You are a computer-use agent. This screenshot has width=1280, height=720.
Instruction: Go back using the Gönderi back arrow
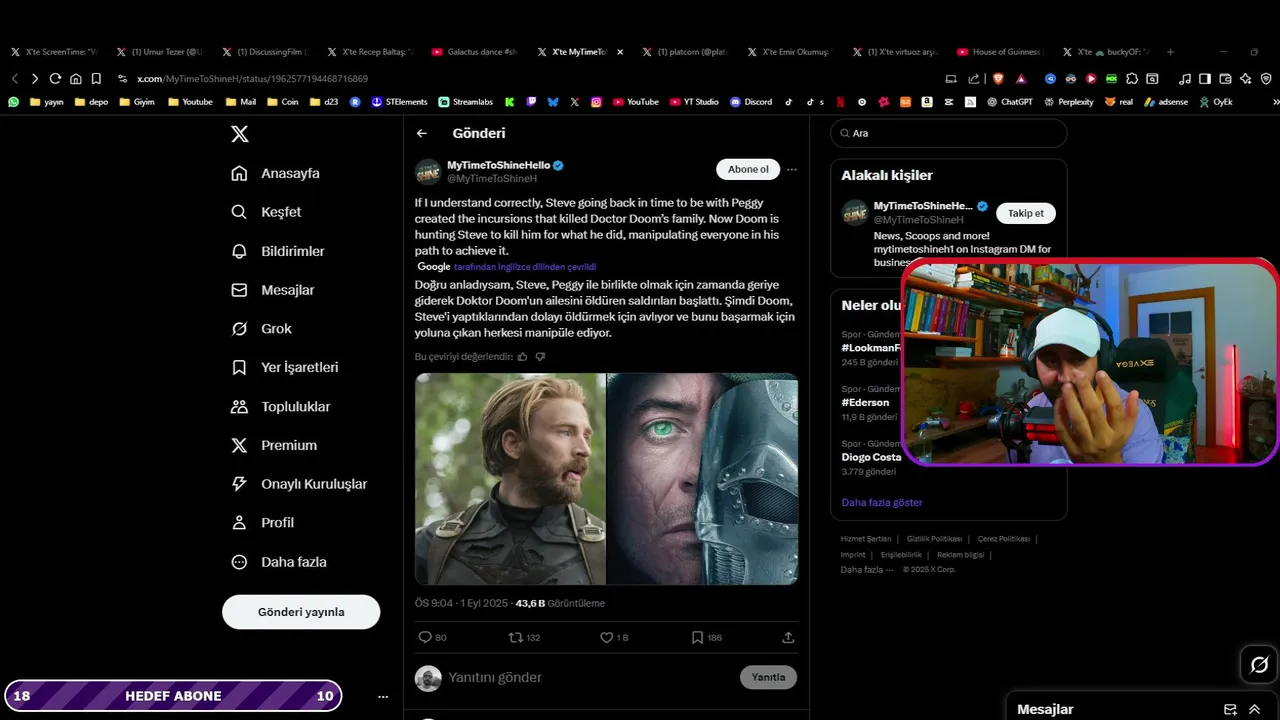pos(422,133)
